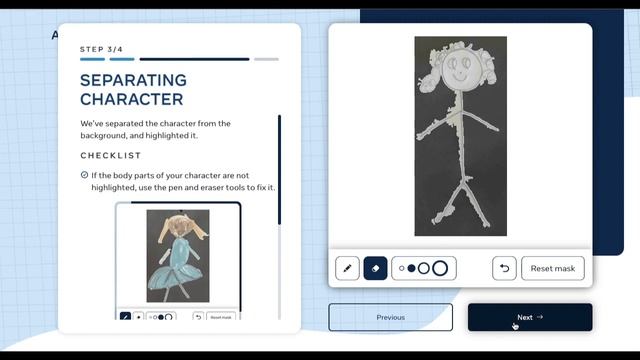Click the first step progress segment
The image size is (640, 360).
coord(92,59)
